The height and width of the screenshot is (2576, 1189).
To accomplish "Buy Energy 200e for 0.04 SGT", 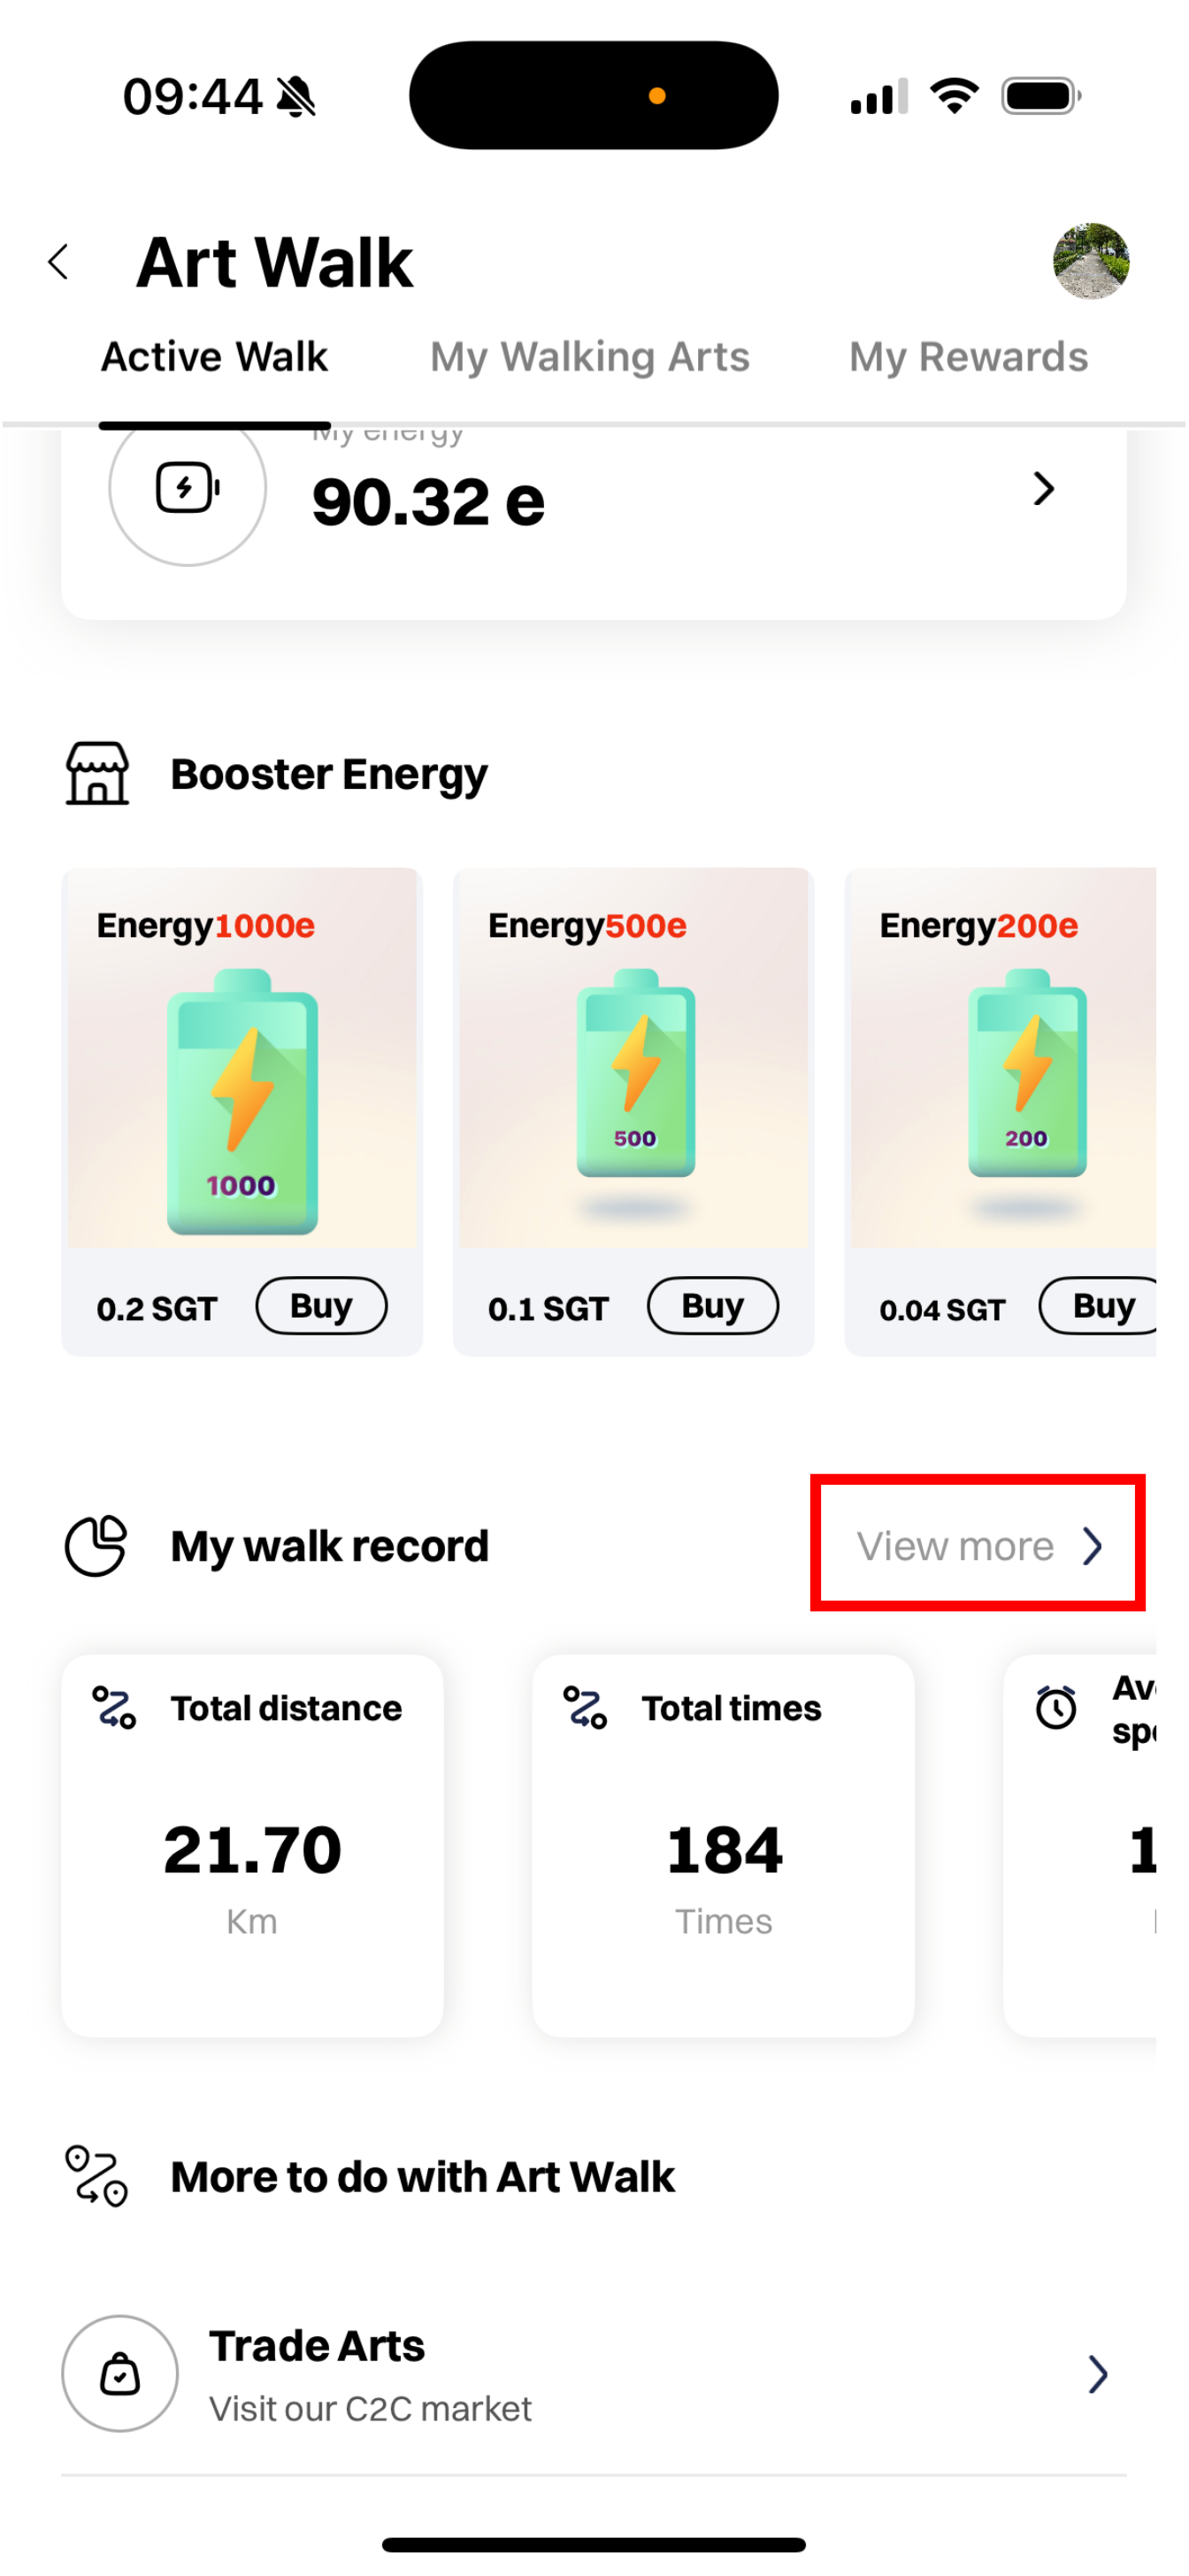I will [1100, 1306].
